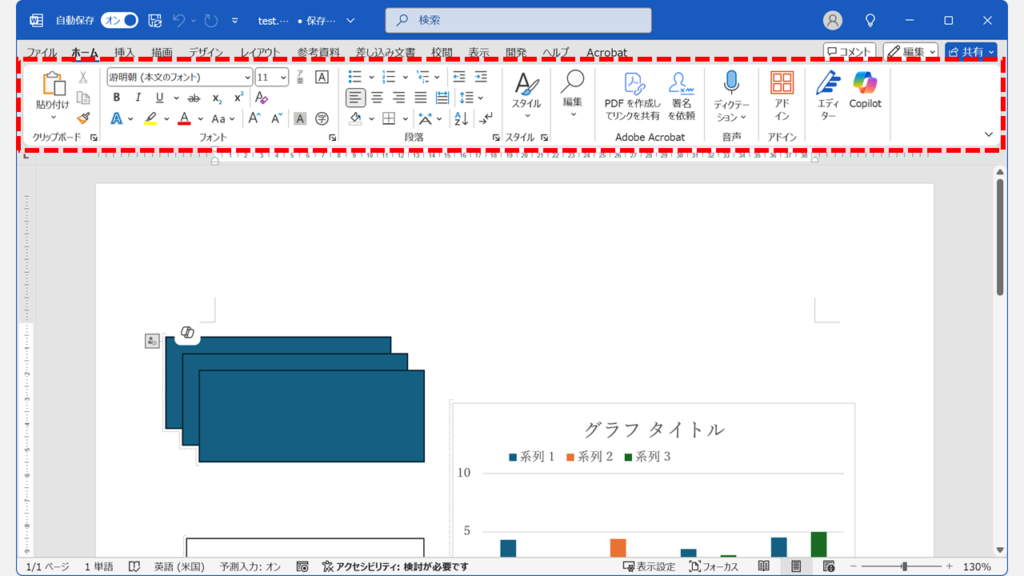Launch the エディター editor icon
1024x576 pixels.
828,83
